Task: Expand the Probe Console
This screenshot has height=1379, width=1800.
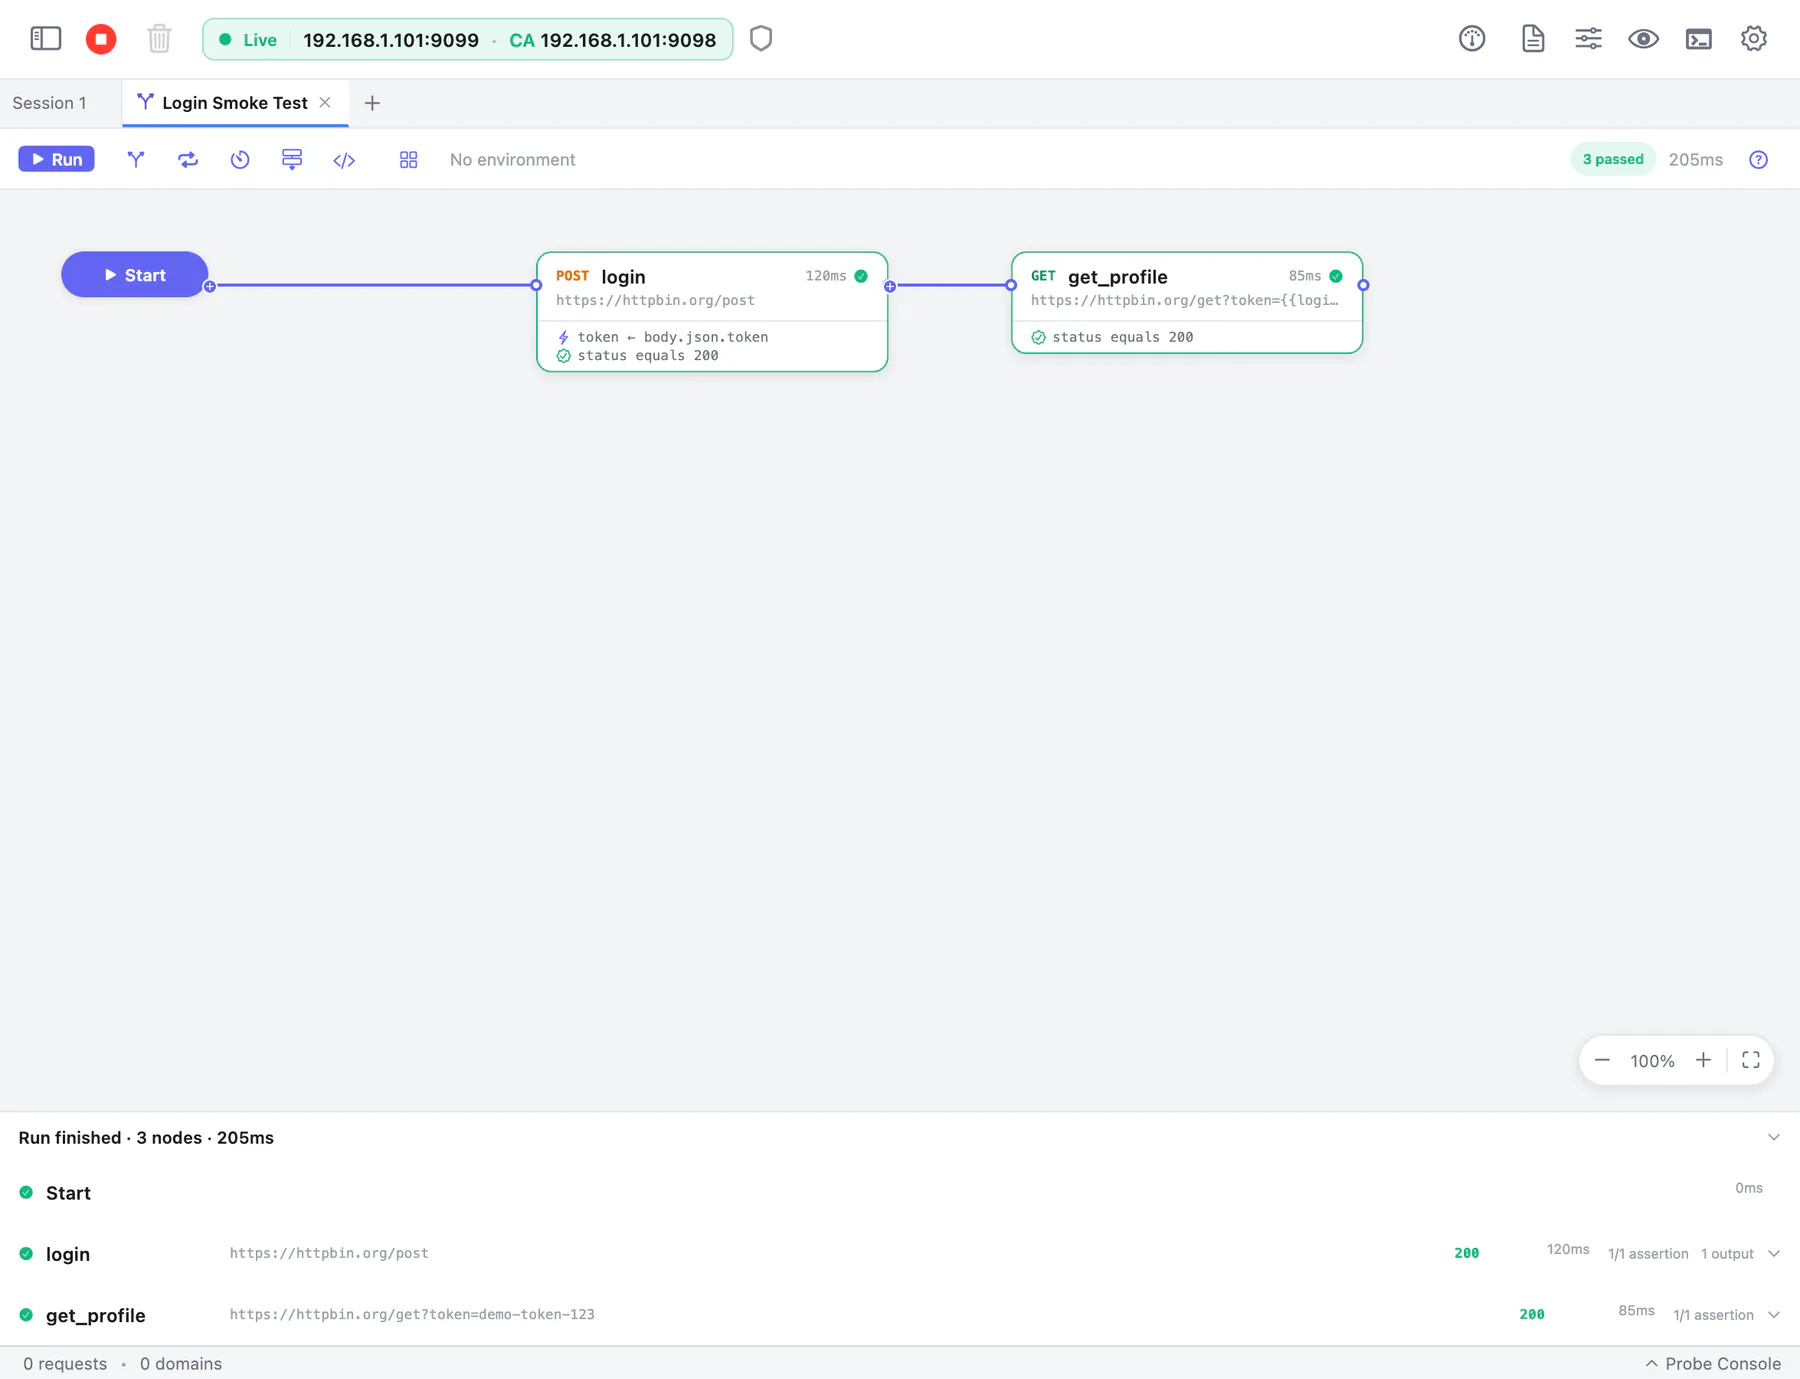Action: click(x=1713, y=1363)
